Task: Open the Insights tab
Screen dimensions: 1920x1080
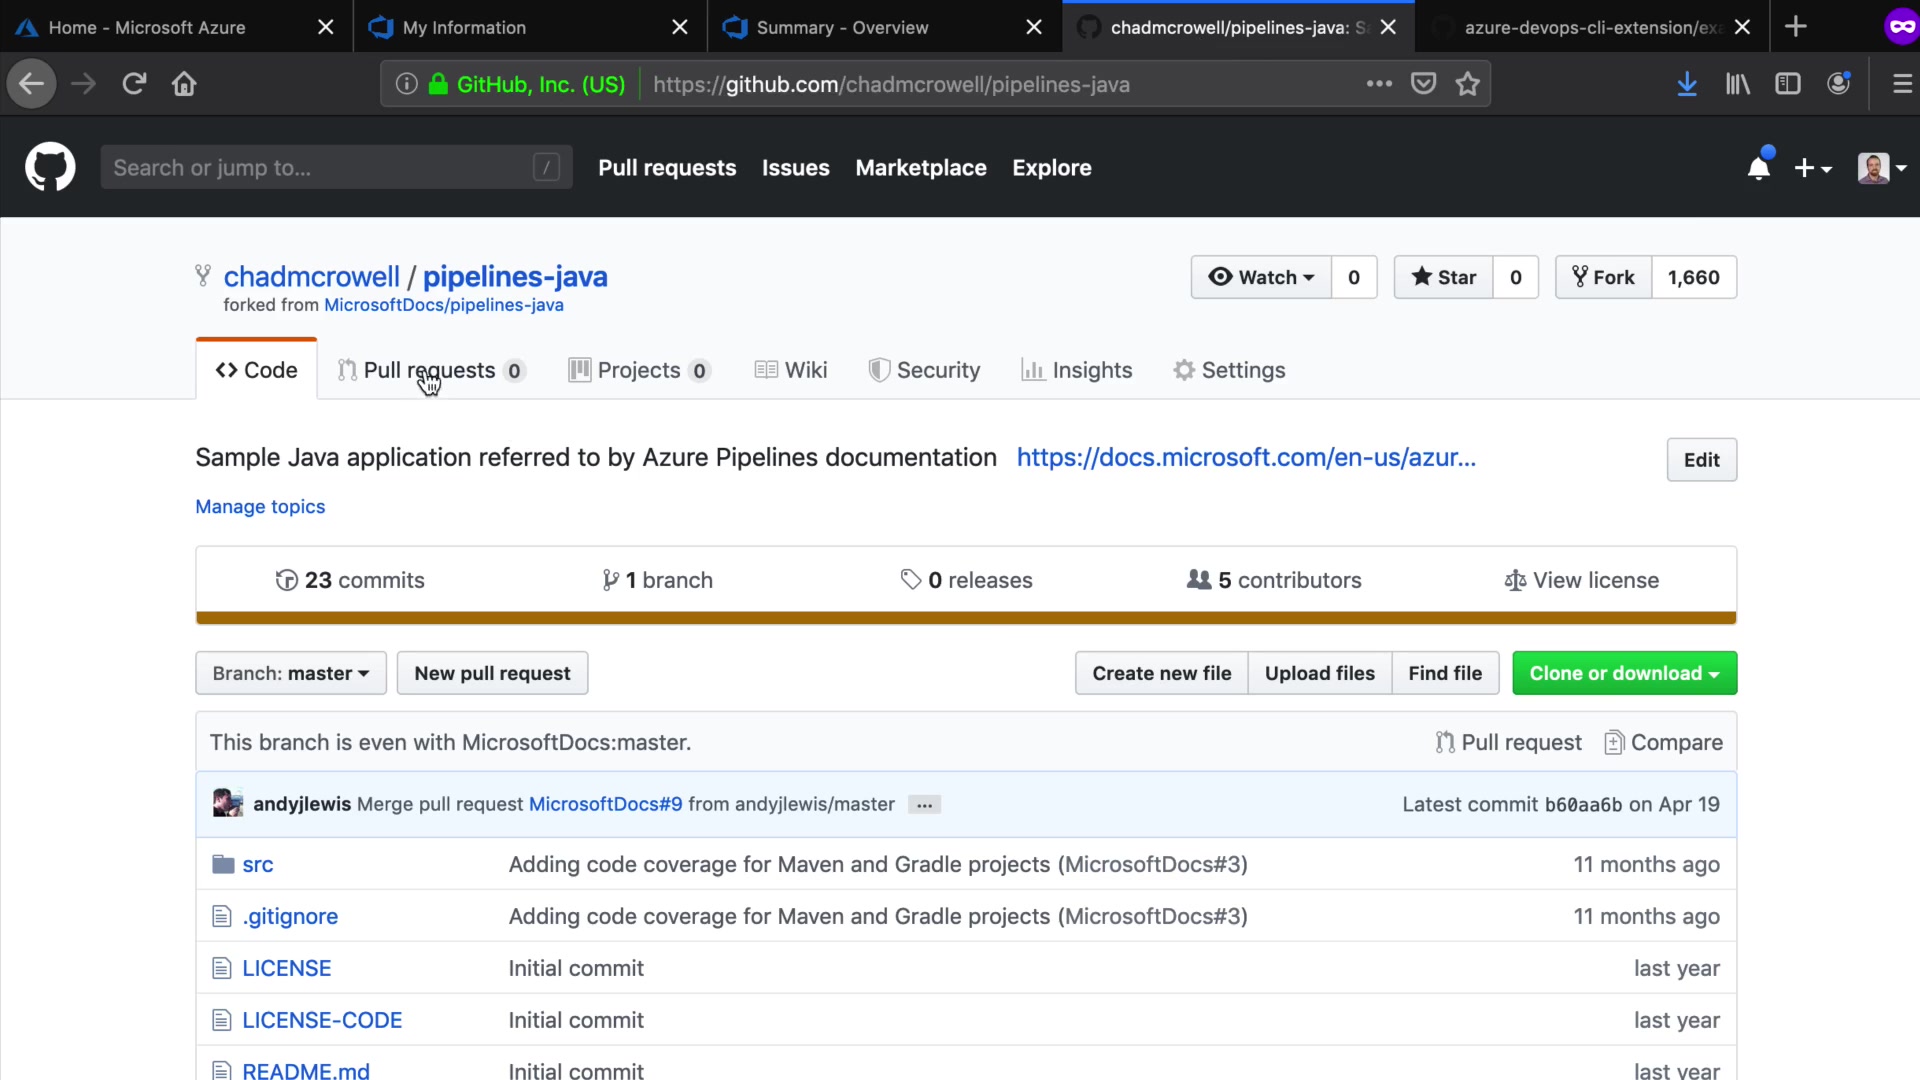Action: click(x=1077, y=370)
